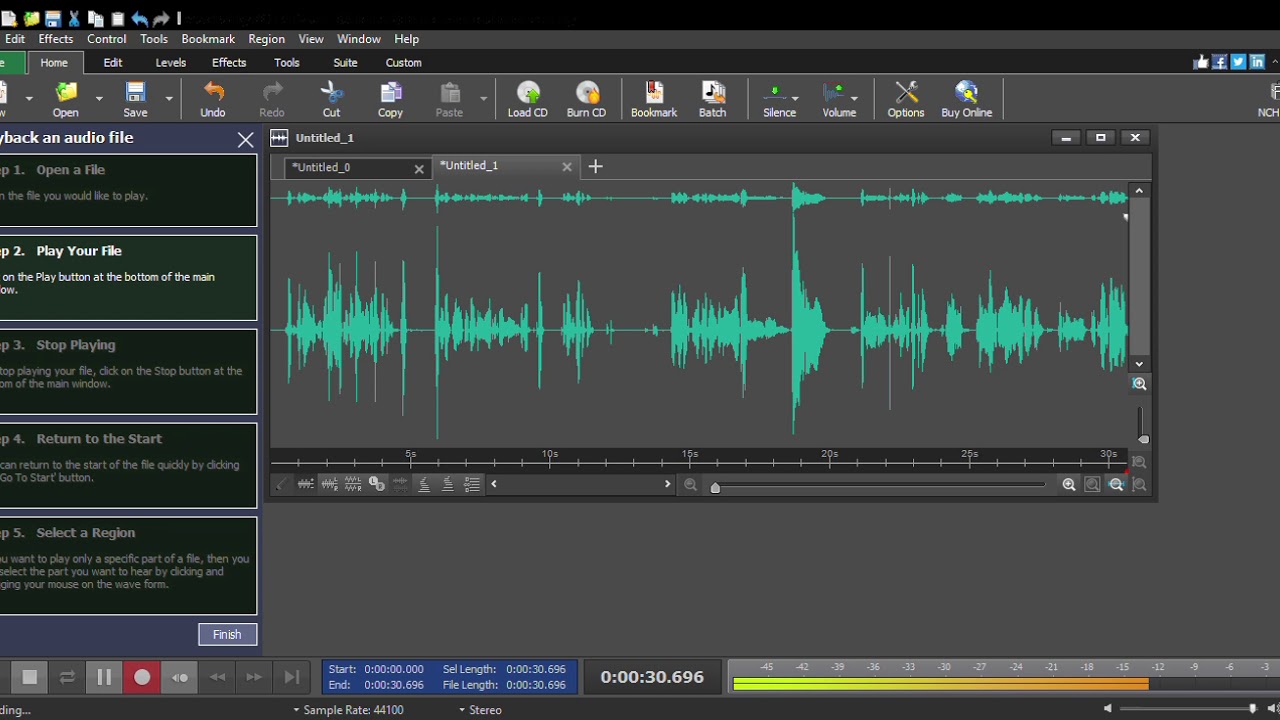Image resolution: width=1280 pixels, height=720 pixels.
Task: Click the vertical zoom magnifier beside waveform
Action: pyautogui.click(x=1139, y=384)
